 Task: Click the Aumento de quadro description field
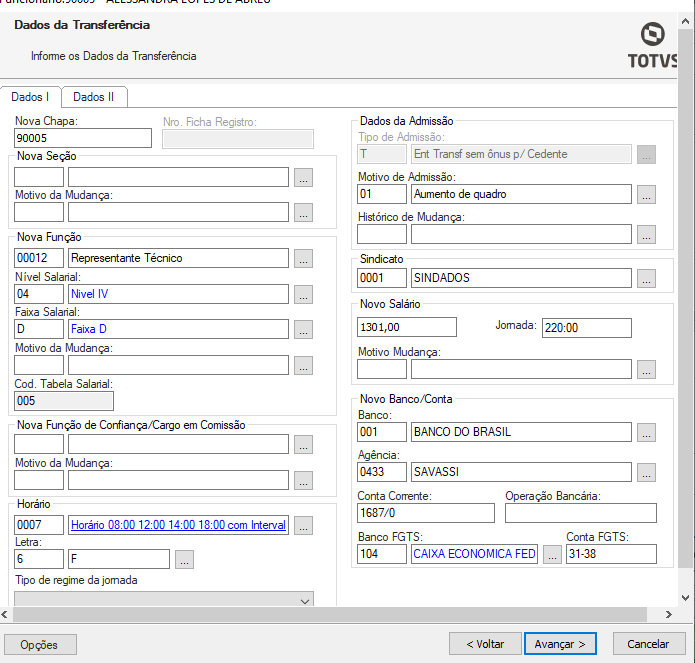521,194
